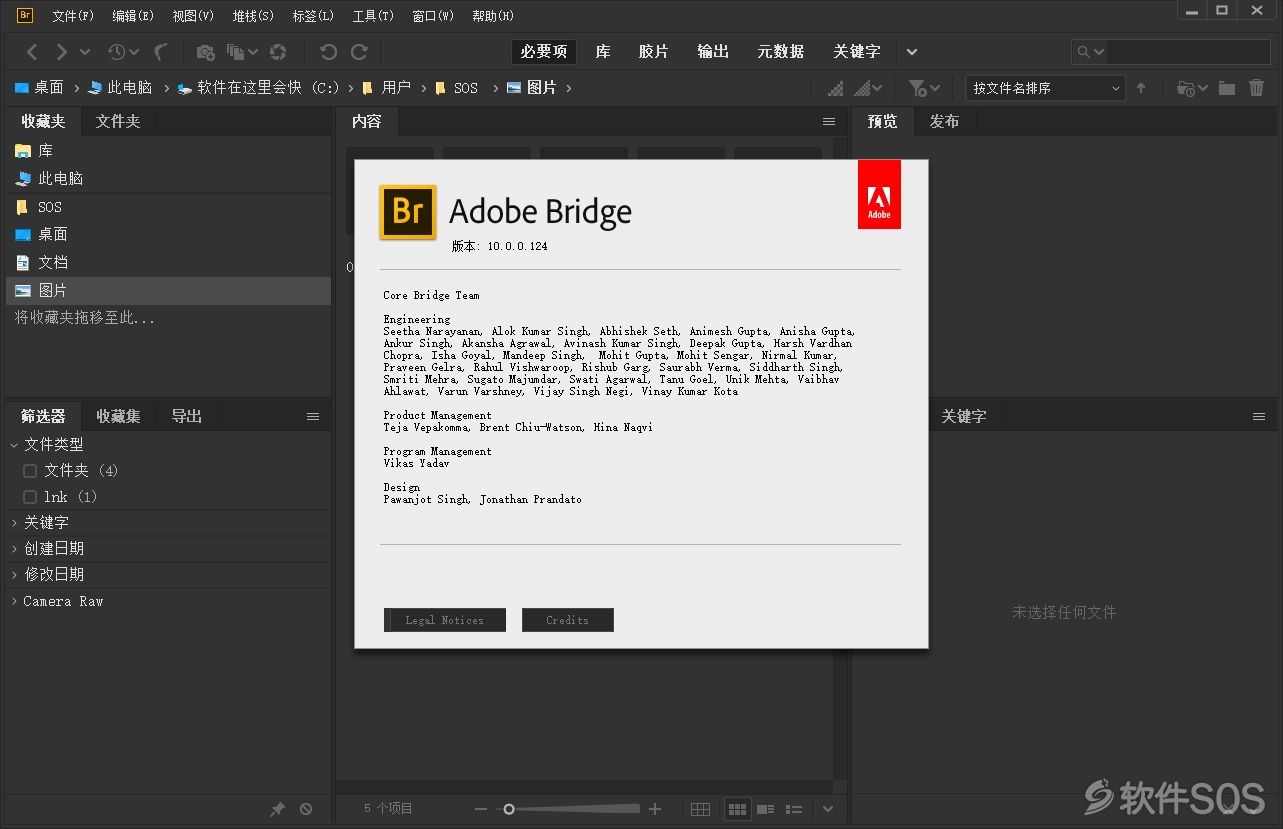Open the workspace switcher chevron
This screenshot has height=829, width=1283.
pos(912,52)
